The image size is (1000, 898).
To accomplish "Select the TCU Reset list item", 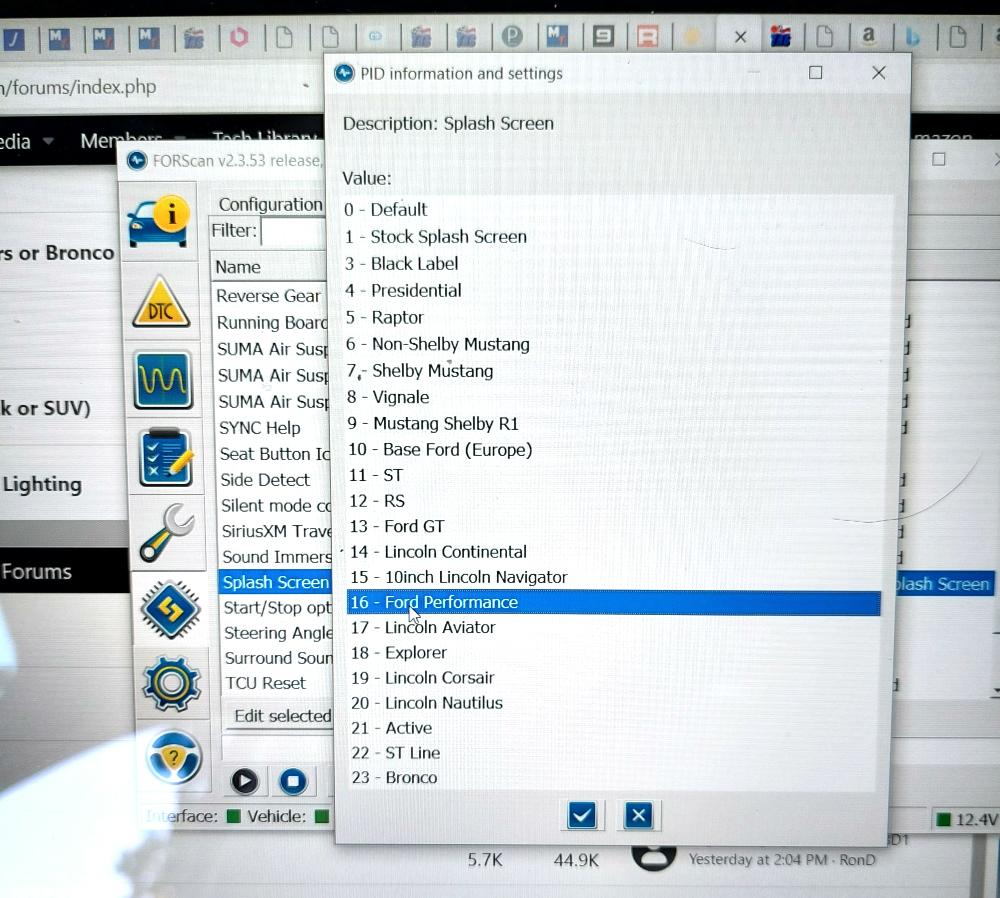I will (x=265, y=683).
